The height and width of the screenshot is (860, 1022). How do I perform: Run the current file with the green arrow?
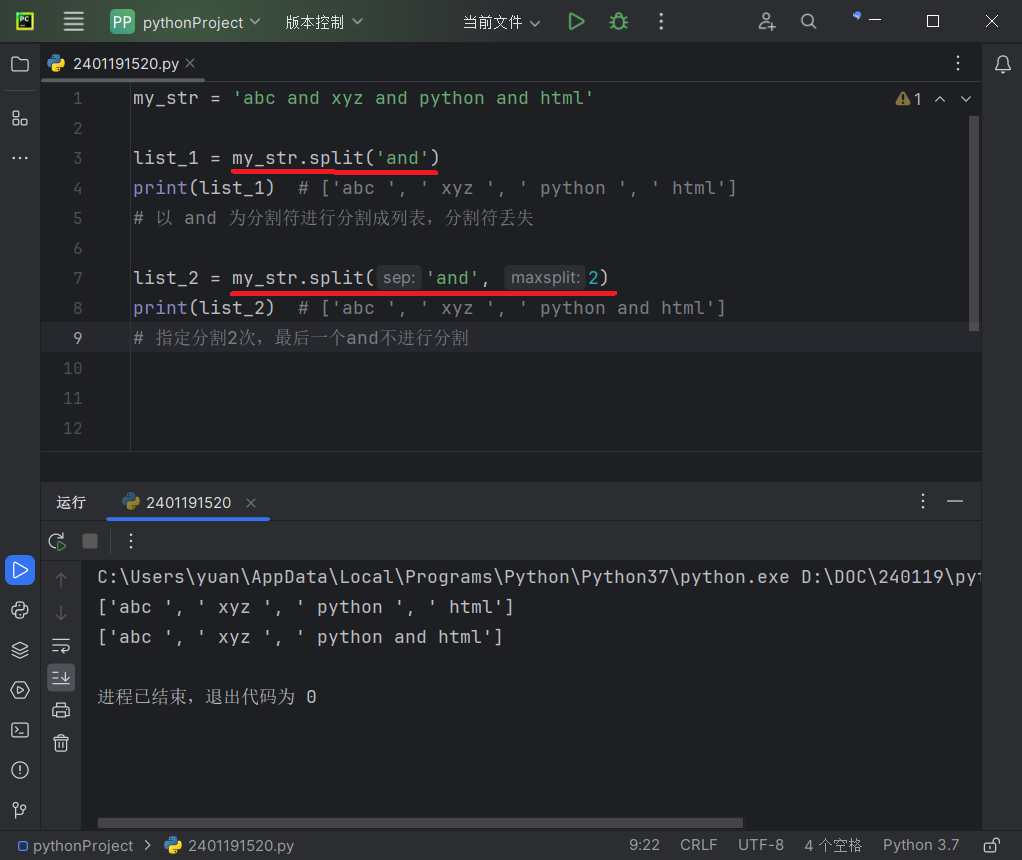tap(576, 22)
